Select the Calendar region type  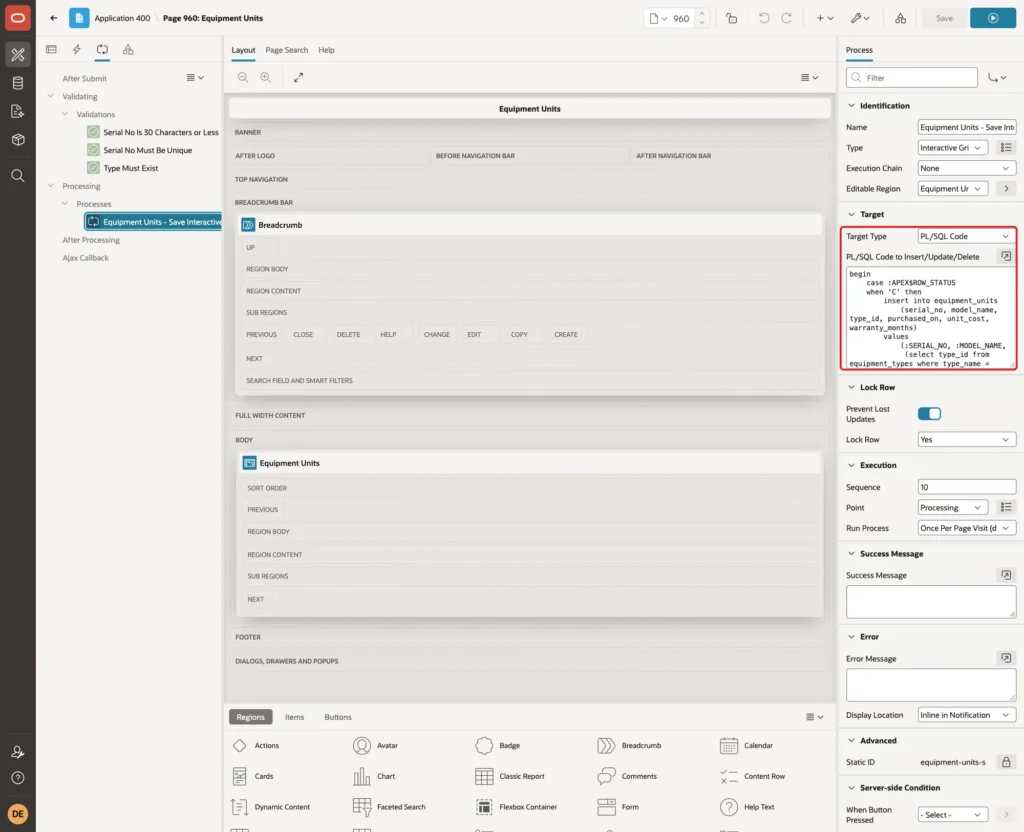click(746, 745)
